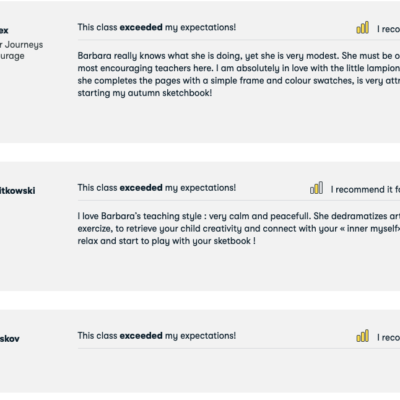Click "I reco" recommendation text in first review
Viewport: 400px width, 400px height.
[388, 29]
